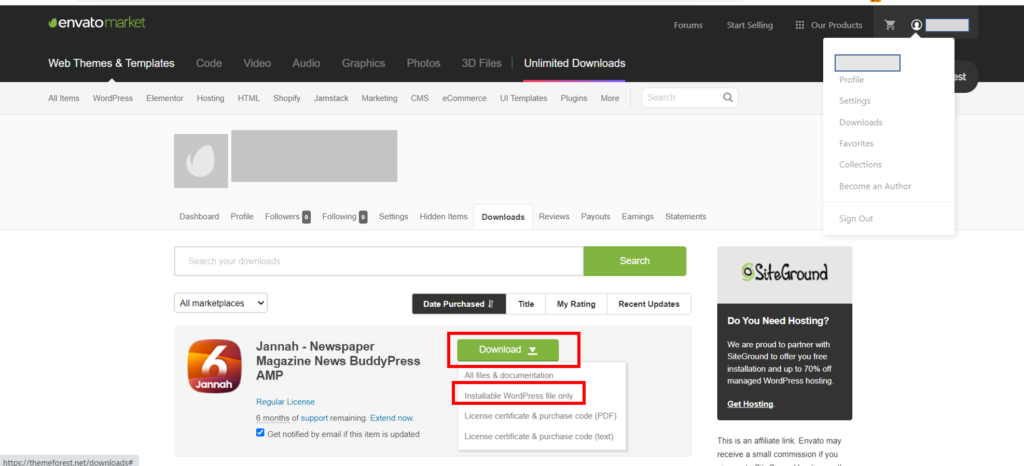1024x466 pixels.
Task: Sort downloads by Title
Action: tap(526, 304)
